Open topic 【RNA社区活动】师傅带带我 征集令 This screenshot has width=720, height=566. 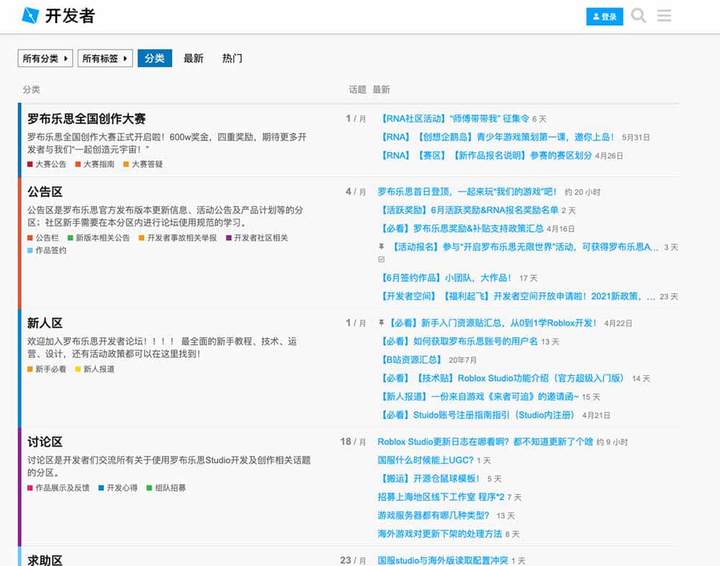tap(453, 119)
